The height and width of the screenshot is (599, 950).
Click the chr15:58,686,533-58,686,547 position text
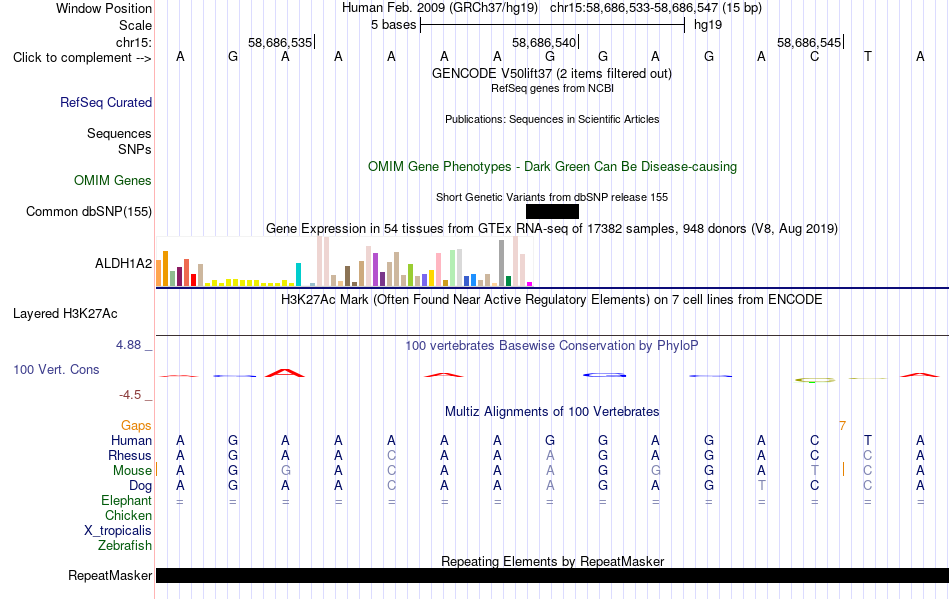pyautogui.click(x=634, y=8)
